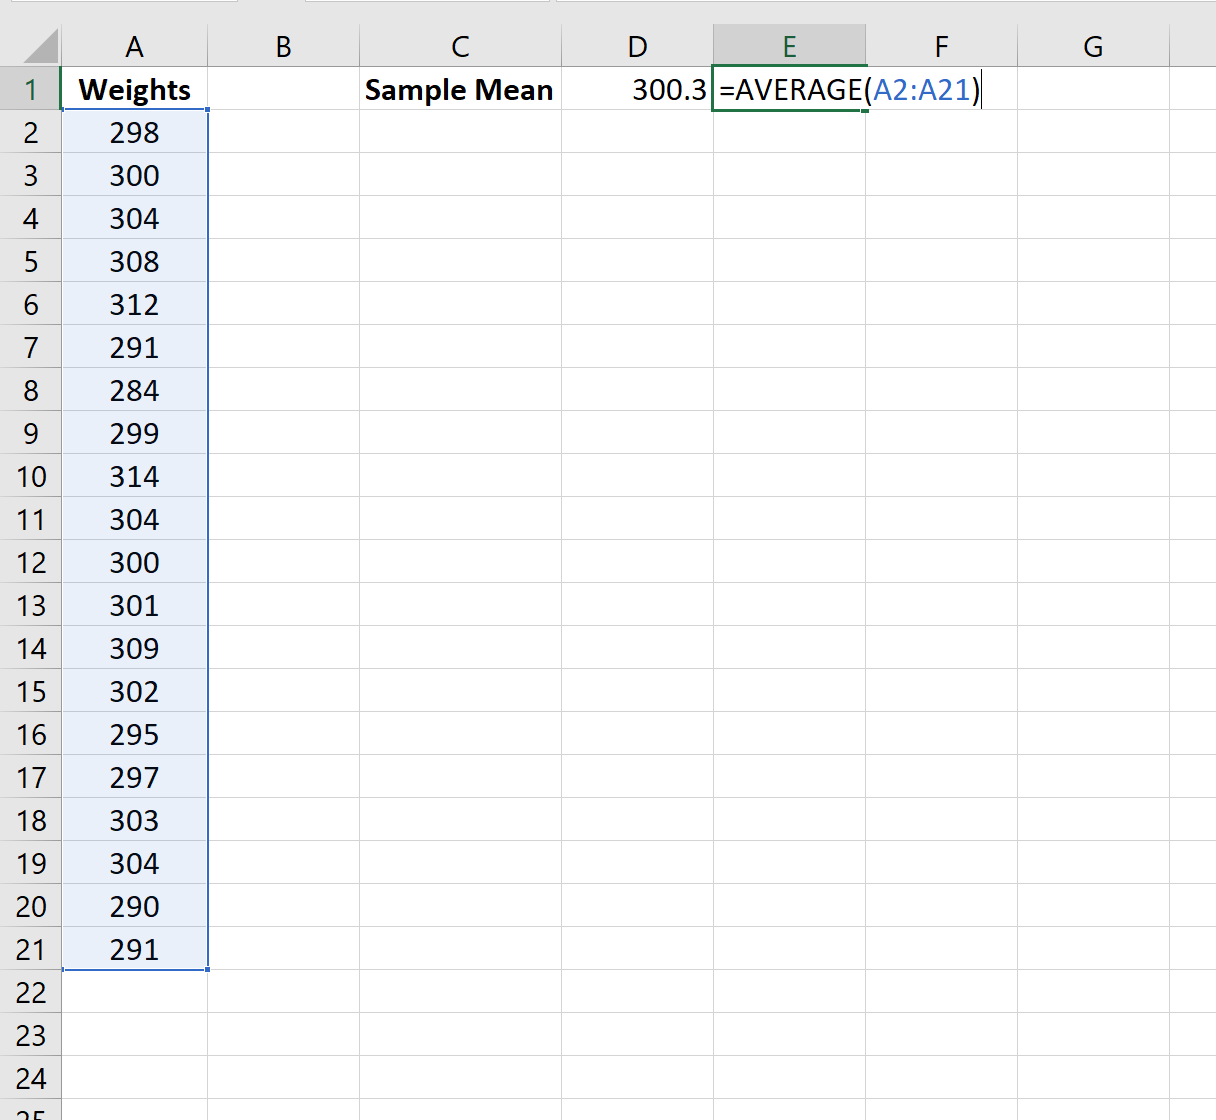The image size is (1216, 1120).
Task: Select the cell containing 312
Action: (134, 304)
